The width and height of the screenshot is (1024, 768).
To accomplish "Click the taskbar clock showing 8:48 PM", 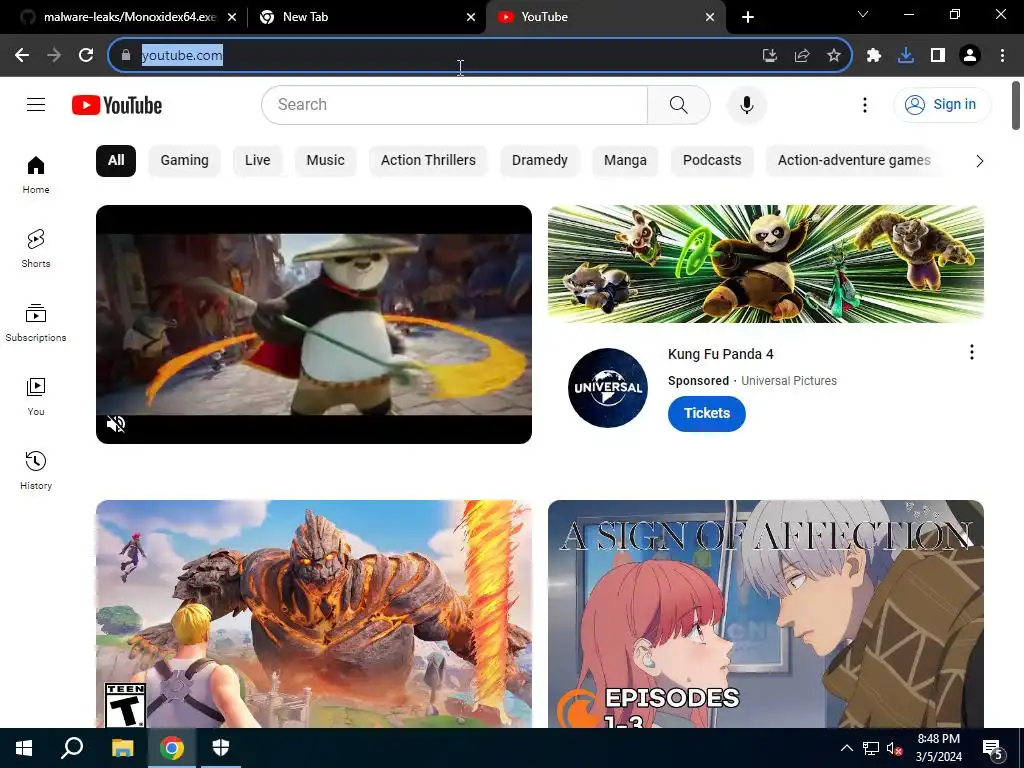I will [938, 748].
